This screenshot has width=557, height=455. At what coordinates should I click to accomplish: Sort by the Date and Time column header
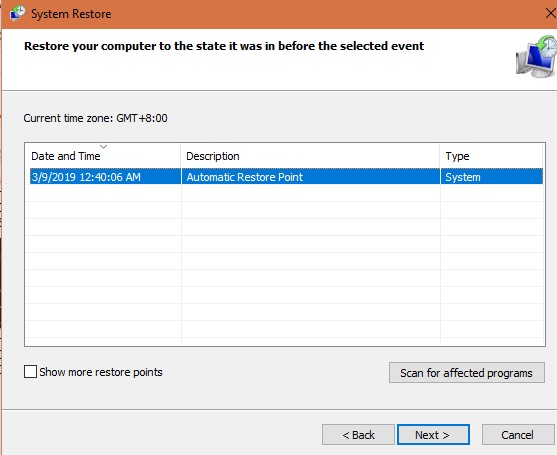pos(103,156)
